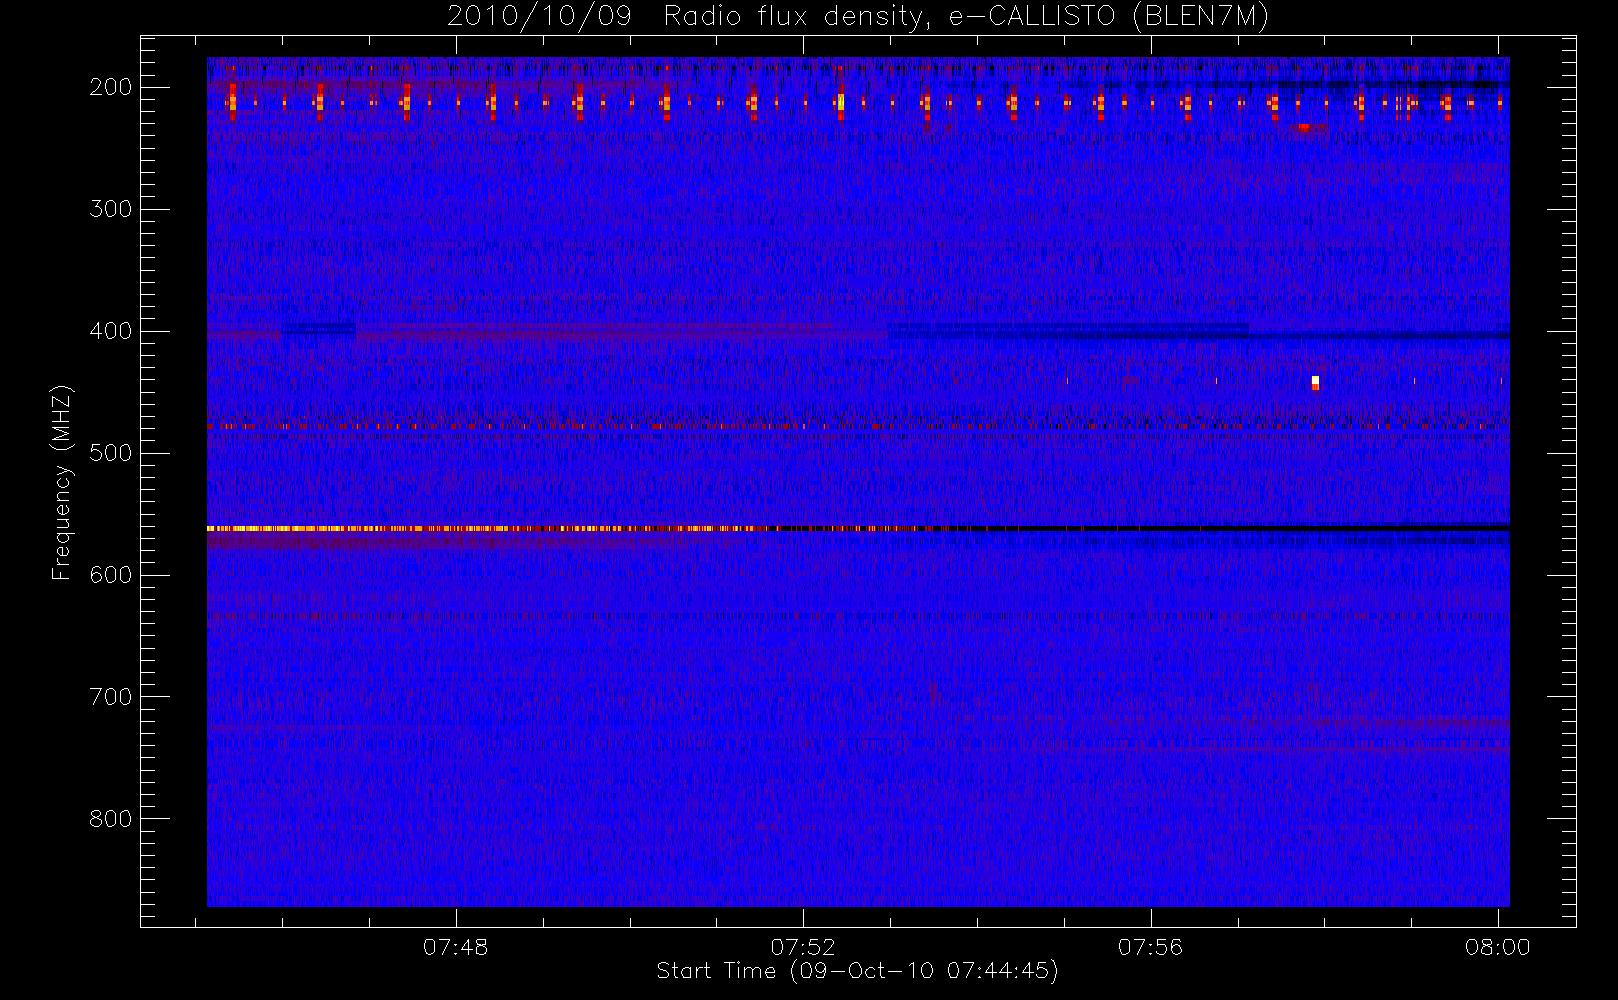Image resolution: width=1618 pixels, height=1000 pixels.
Task: Click the 400 frequency tick label
Action: pyautogui.click(x=111, y=331)
